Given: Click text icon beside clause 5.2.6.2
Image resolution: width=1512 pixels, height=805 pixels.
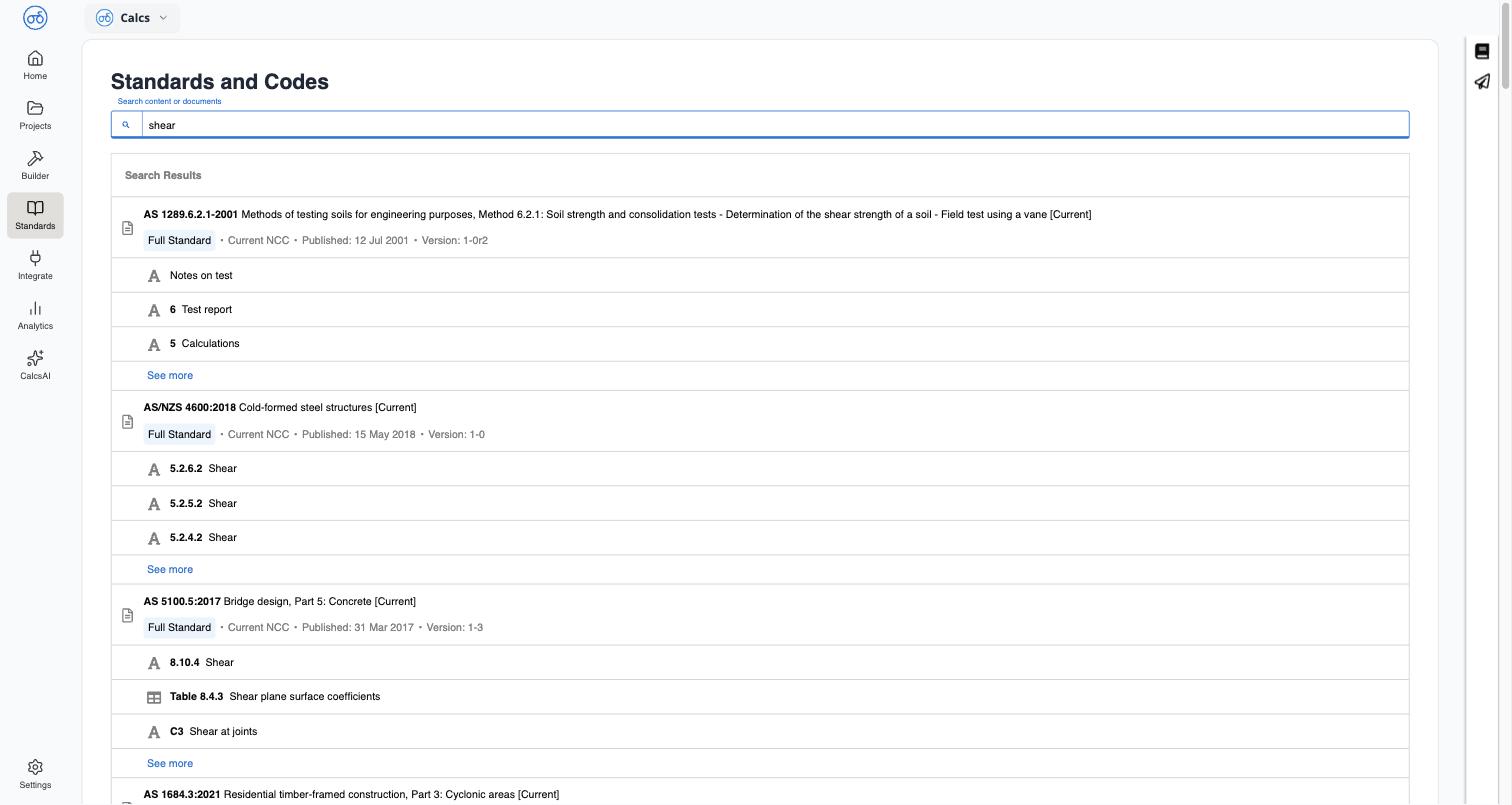Looking at the screenshot, I should click(154, 469).
